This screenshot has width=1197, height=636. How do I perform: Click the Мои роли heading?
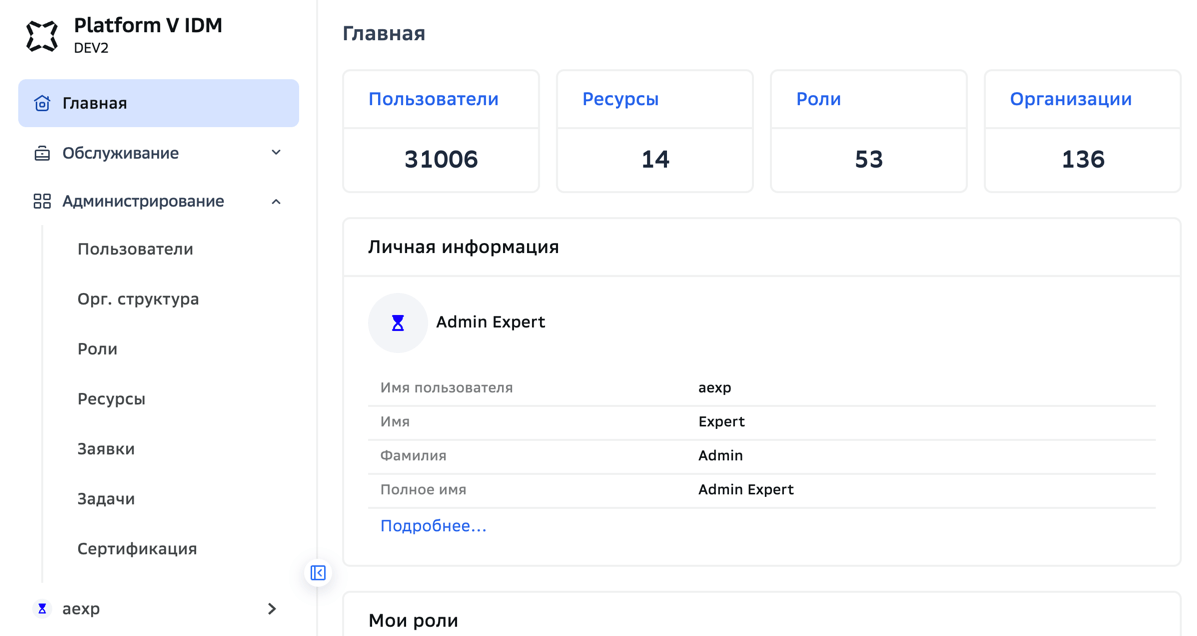[413, 621]
